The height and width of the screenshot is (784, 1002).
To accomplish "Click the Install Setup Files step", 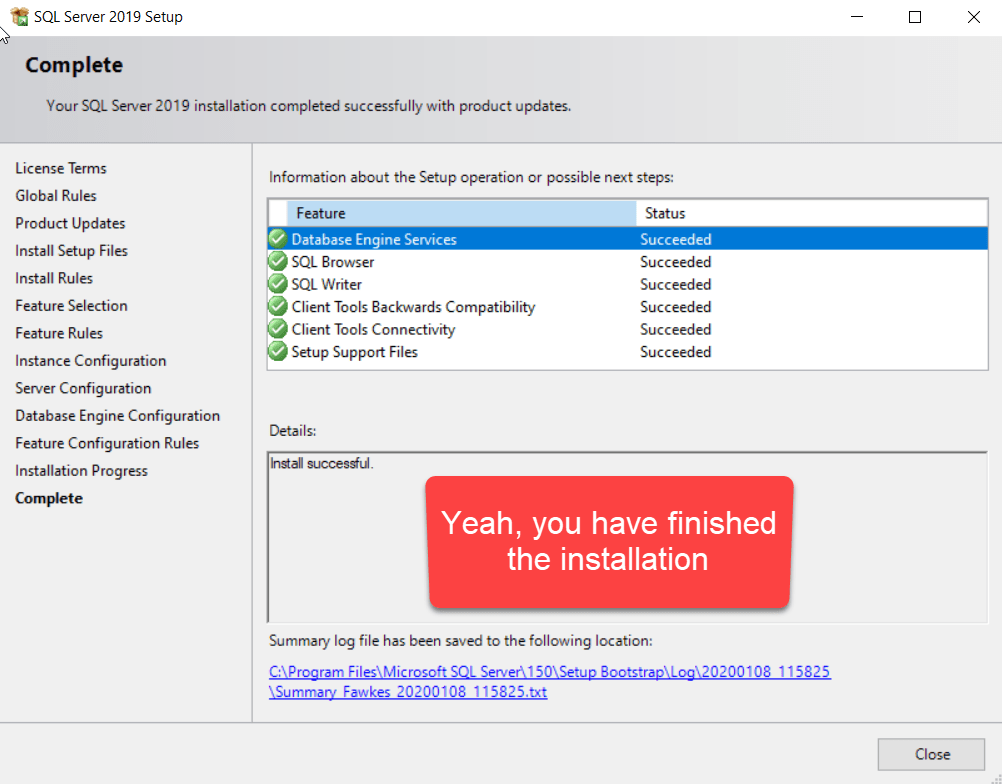I will coord(72,250).
